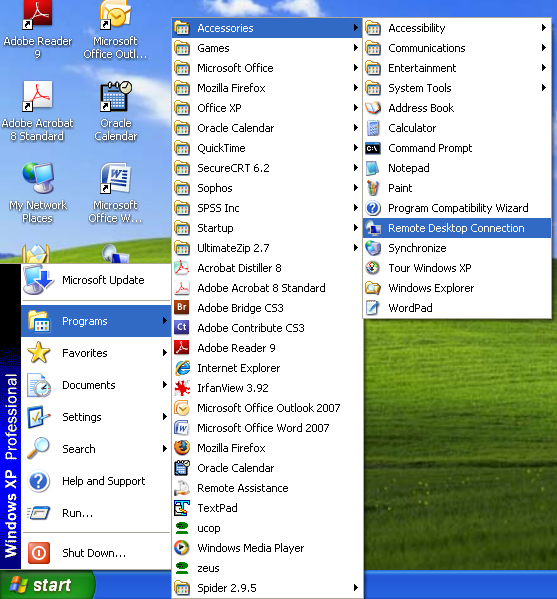Click the Oracle Calendar desktop shortcut
The height and width of the screenshot is (599, 557).
(116, 111)
